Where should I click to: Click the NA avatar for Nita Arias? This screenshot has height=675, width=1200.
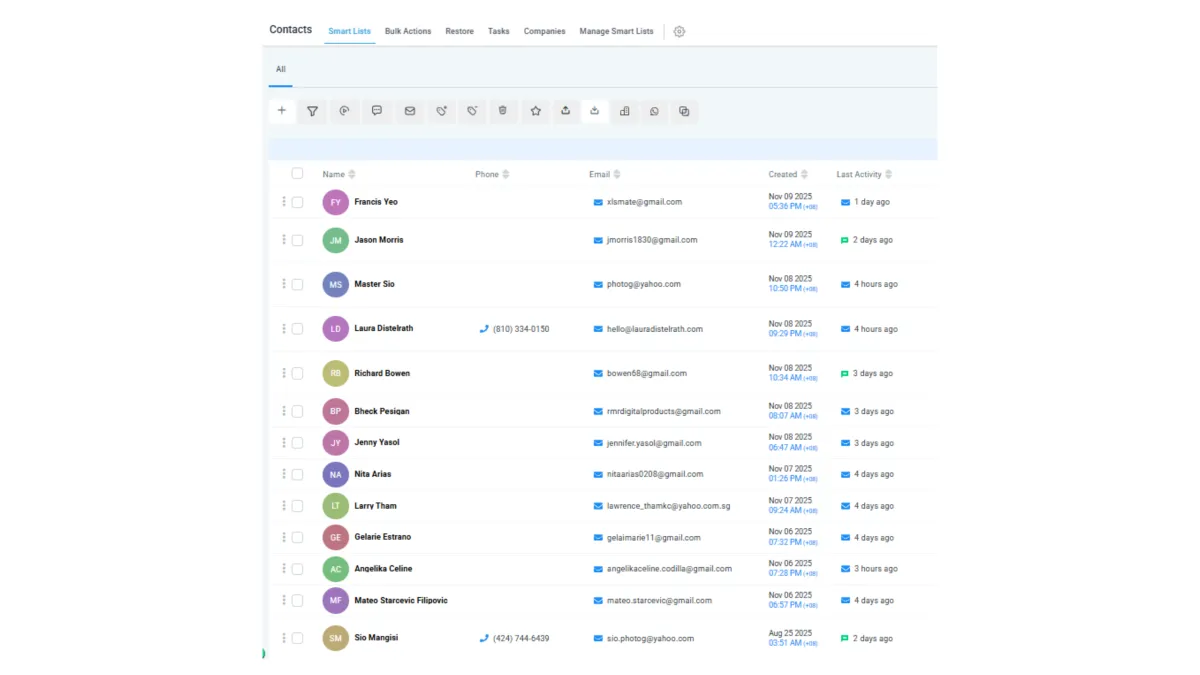[335, 474]
